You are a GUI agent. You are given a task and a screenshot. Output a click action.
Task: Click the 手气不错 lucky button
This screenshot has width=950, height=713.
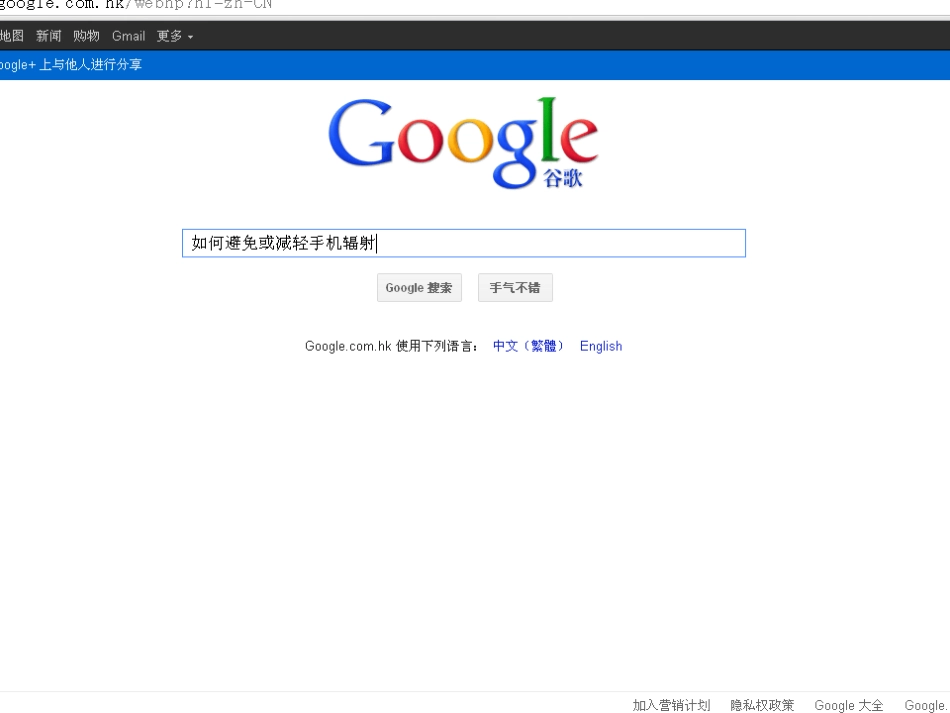click(x=515, y=288)
